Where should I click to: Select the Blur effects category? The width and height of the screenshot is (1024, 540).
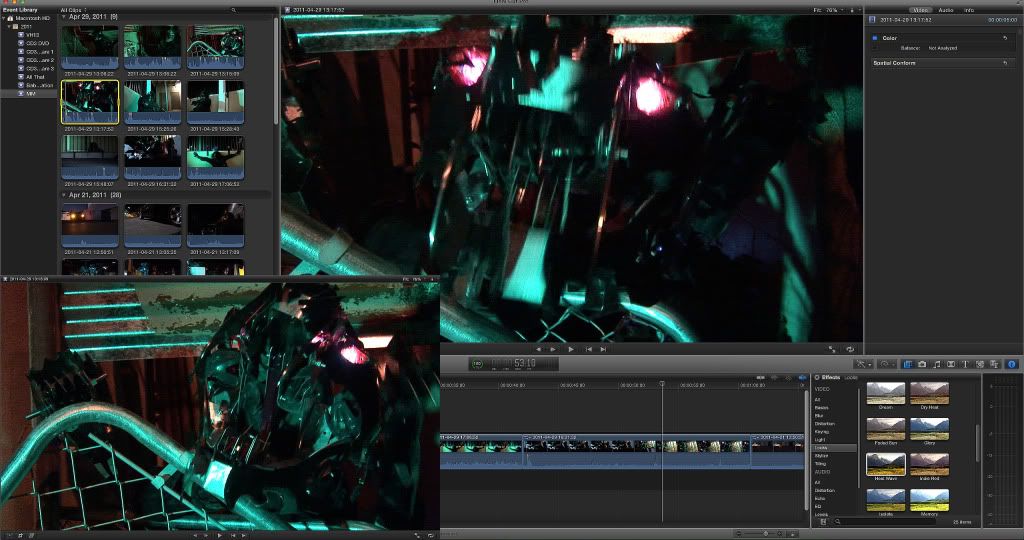pos(820,416)
